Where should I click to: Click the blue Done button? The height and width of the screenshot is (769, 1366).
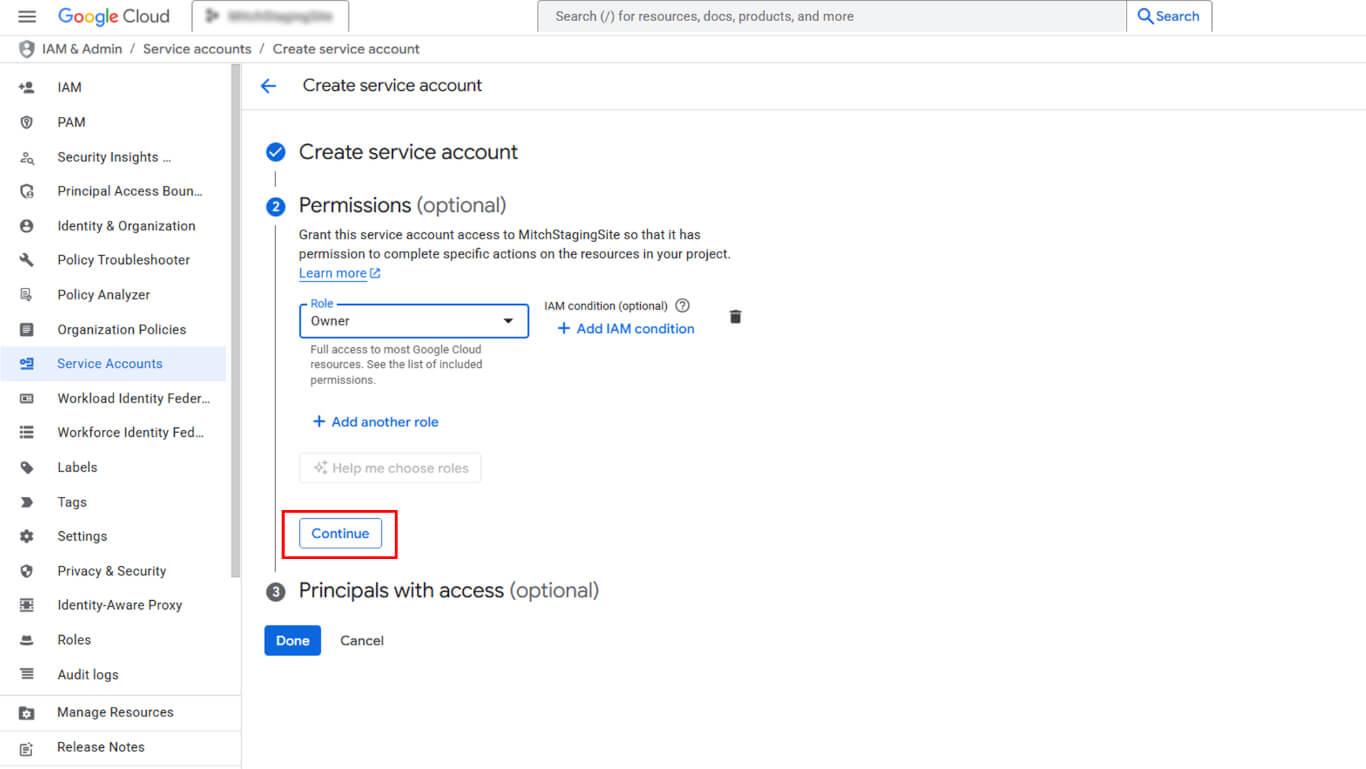pyautogui.click(x=292, y=641)
